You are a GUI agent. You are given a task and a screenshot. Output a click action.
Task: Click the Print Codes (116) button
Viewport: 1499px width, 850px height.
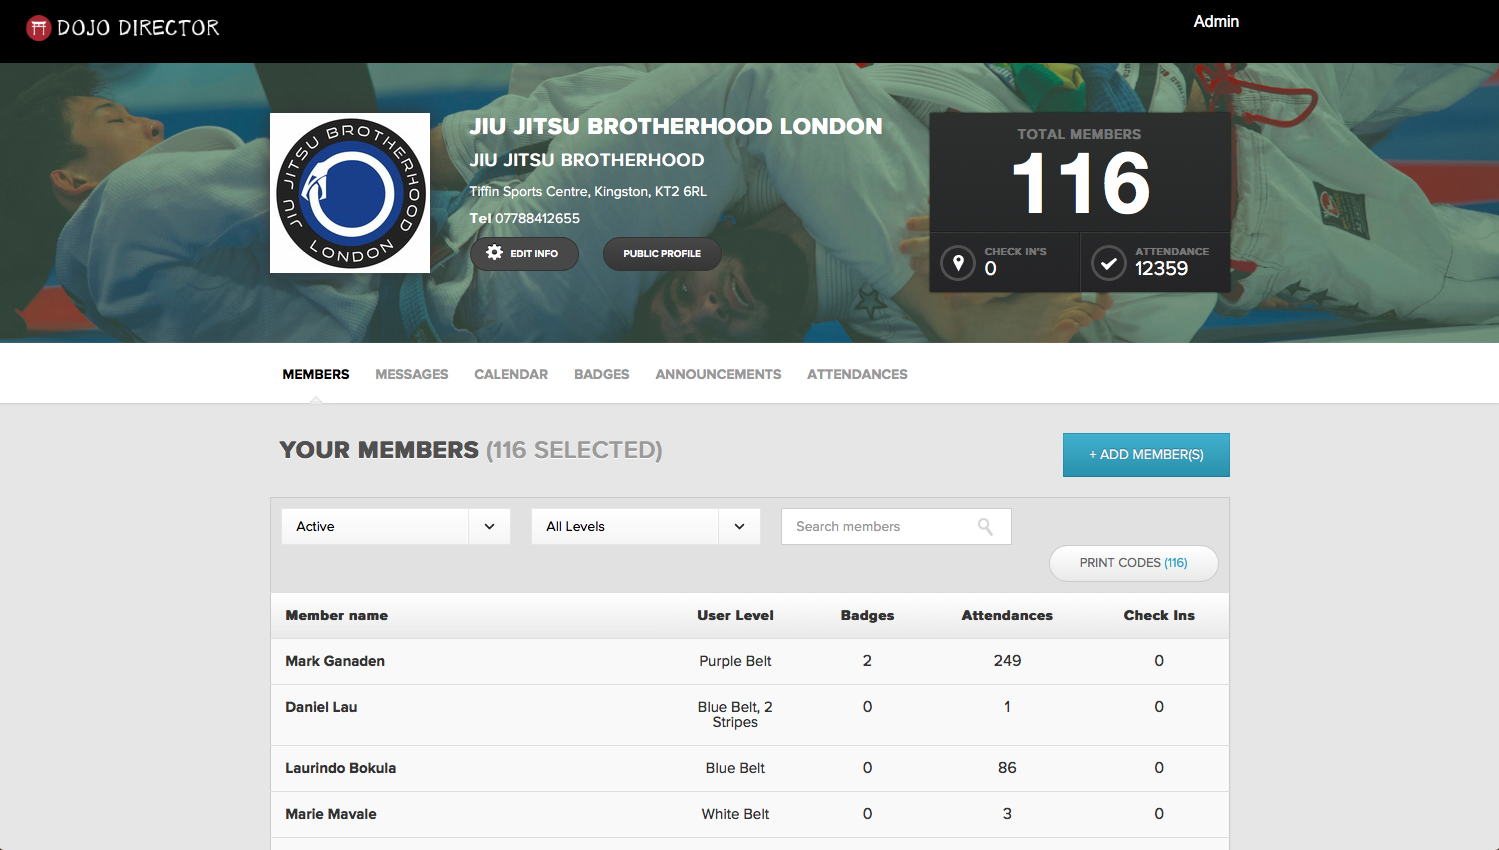pos(1133,563)
